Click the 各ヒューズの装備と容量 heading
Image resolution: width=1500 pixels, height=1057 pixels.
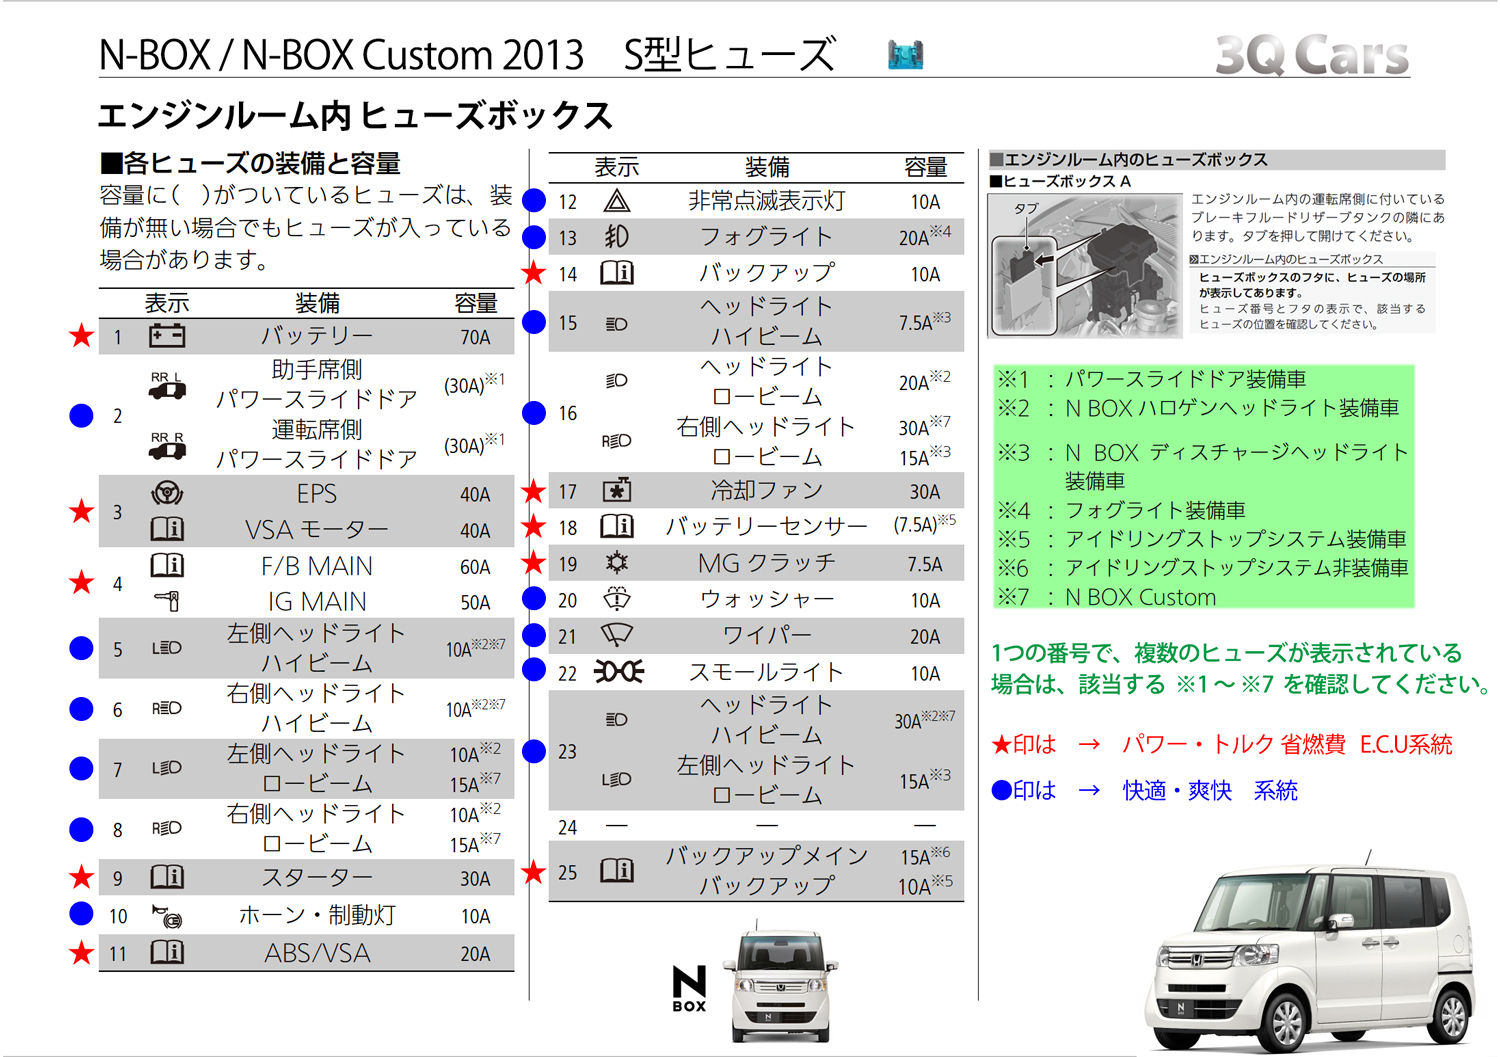(250, 163)
